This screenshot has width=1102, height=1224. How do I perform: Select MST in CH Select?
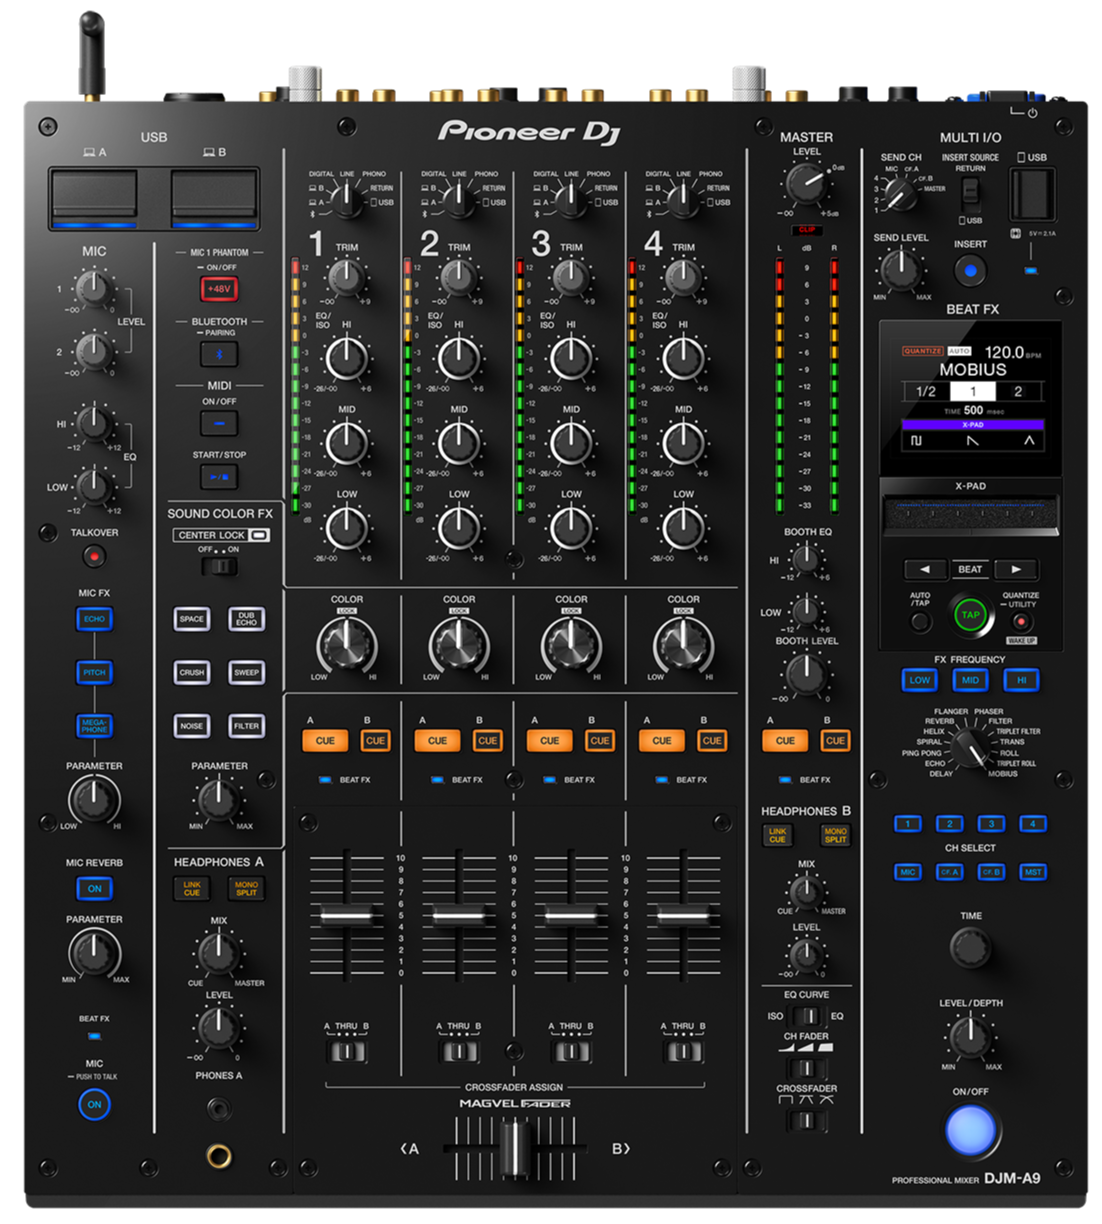point(1033,872)
